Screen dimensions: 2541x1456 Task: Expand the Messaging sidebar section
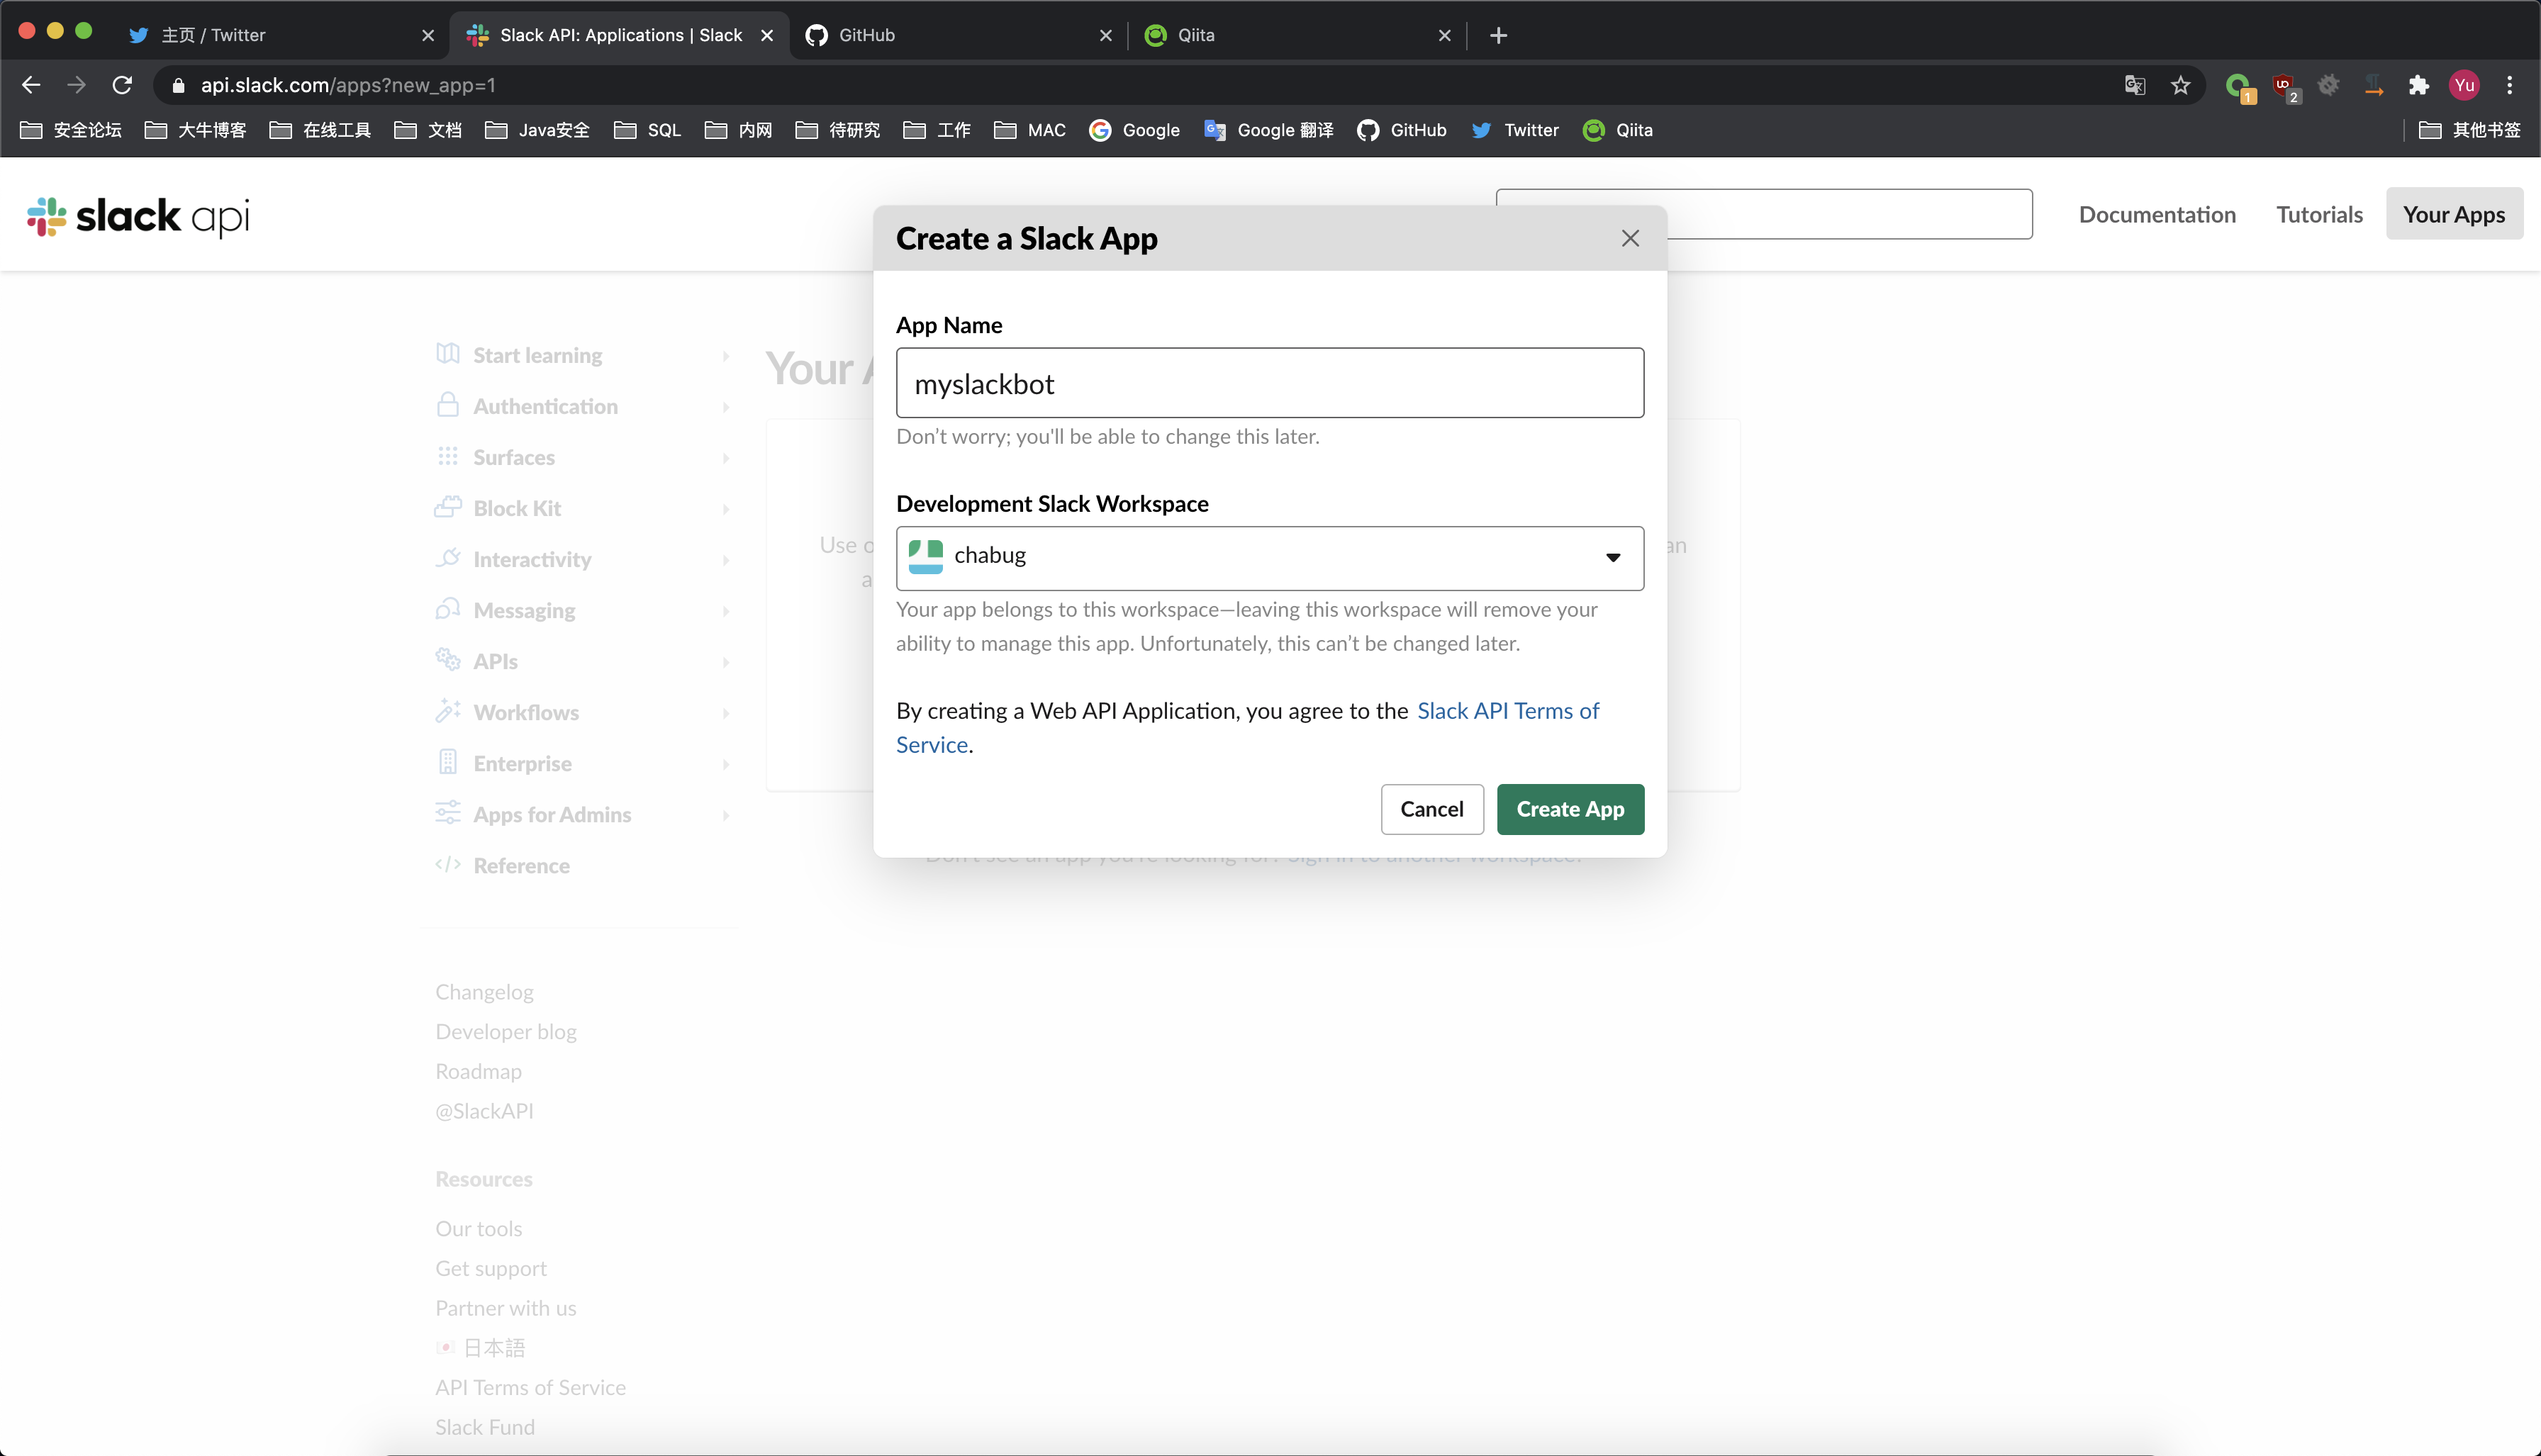(583, 610)
